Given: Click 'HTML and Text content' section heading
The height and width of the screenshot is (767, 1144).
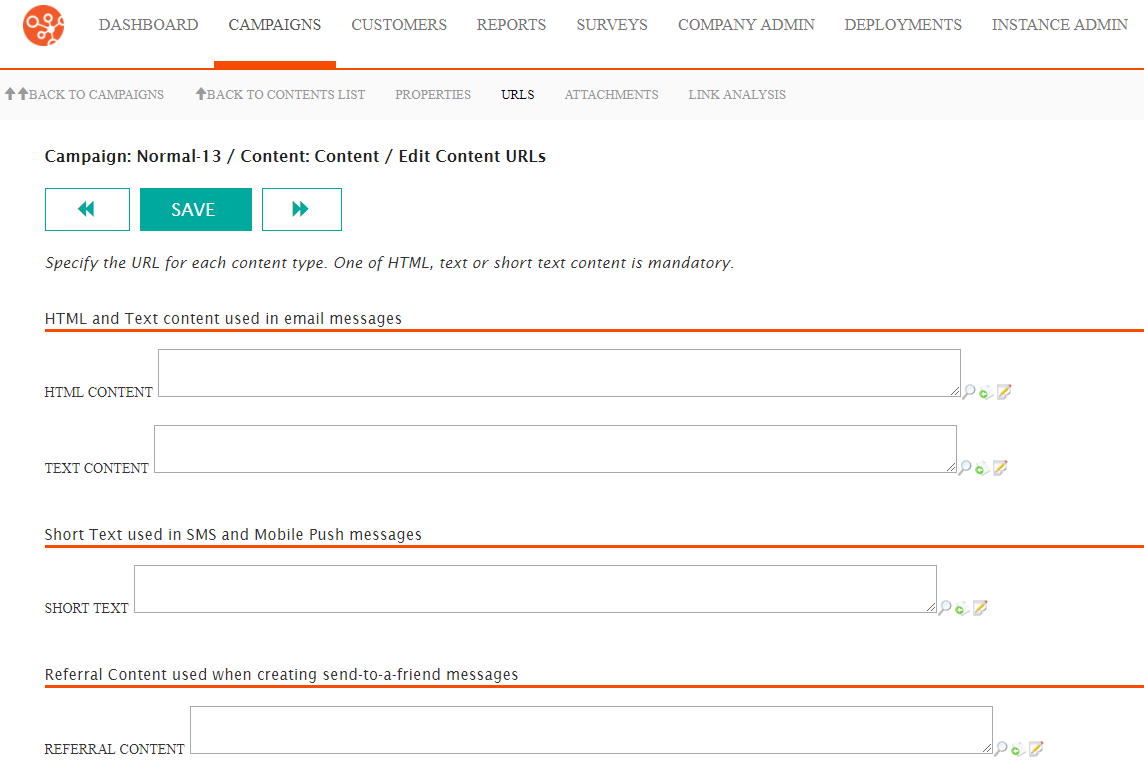Looking at the screenshot, I should [x=223, y=318].
